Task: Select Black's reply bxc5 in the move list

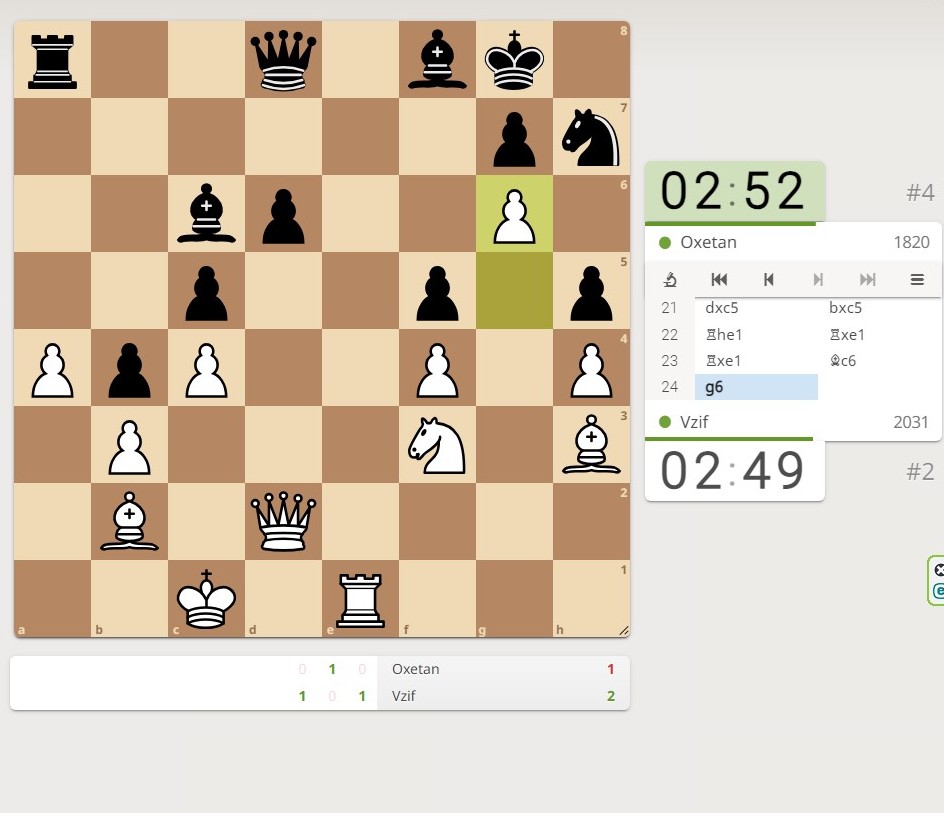Action: coord(846,308)
